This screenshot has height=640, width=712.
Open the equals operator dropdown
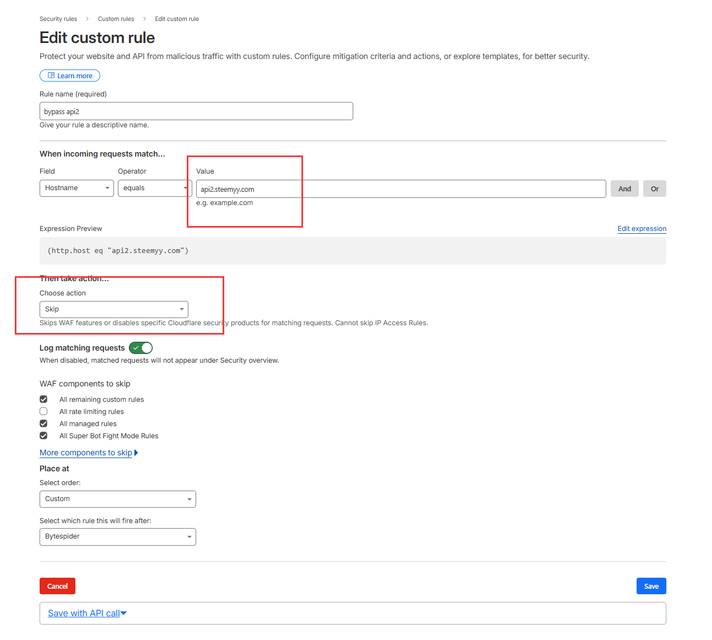pos(150,188)
